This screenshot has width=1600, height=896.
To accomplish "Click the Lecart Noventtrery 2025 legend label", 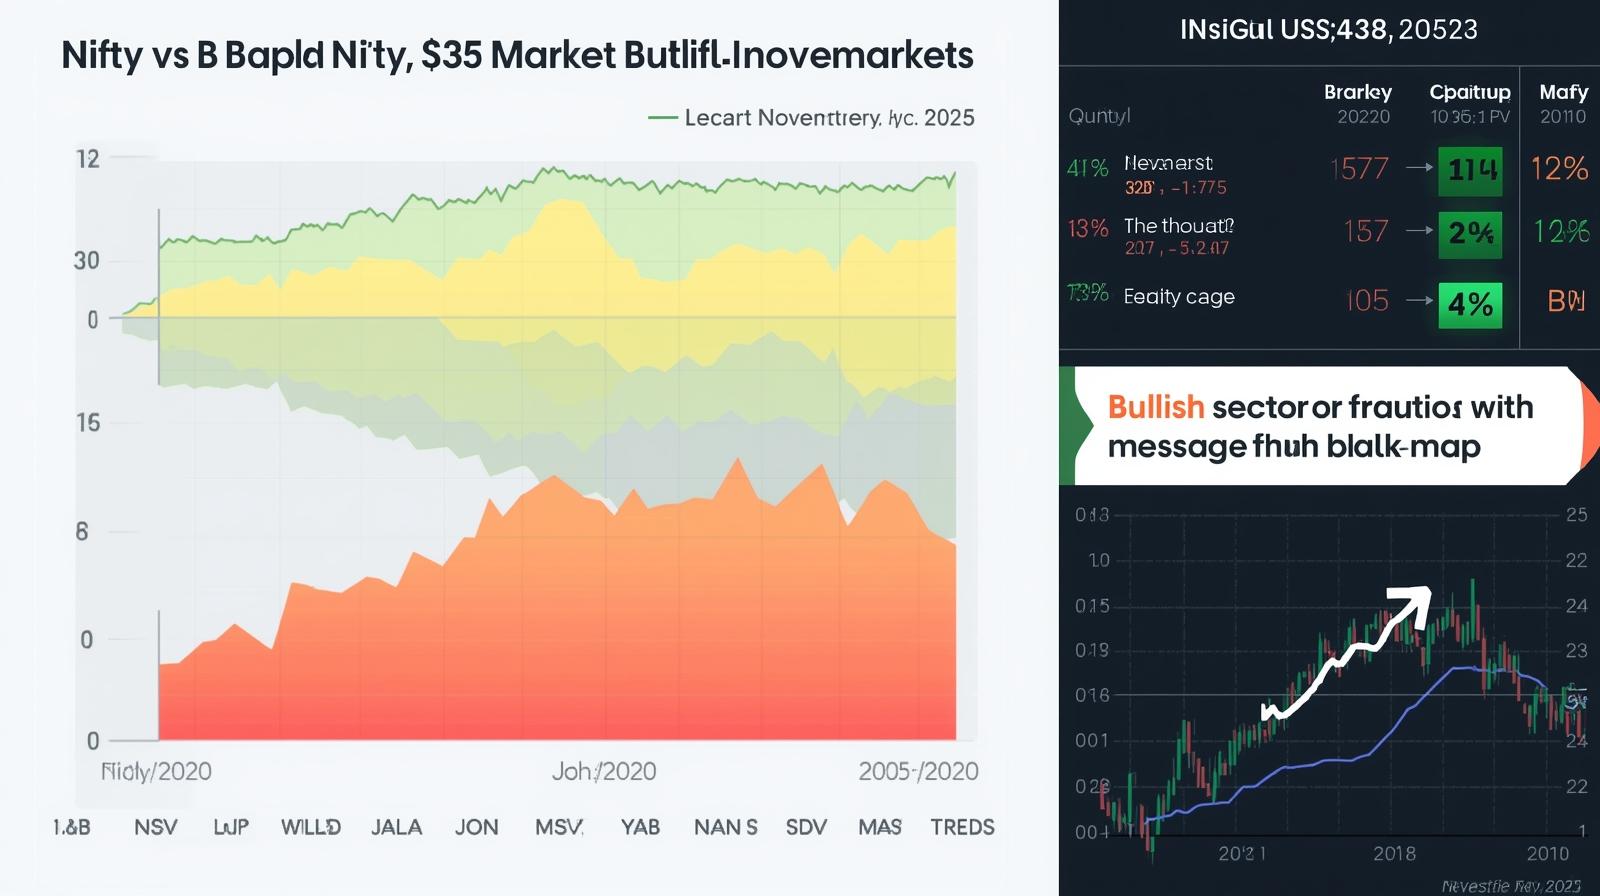I will click(x=828, y=118).
